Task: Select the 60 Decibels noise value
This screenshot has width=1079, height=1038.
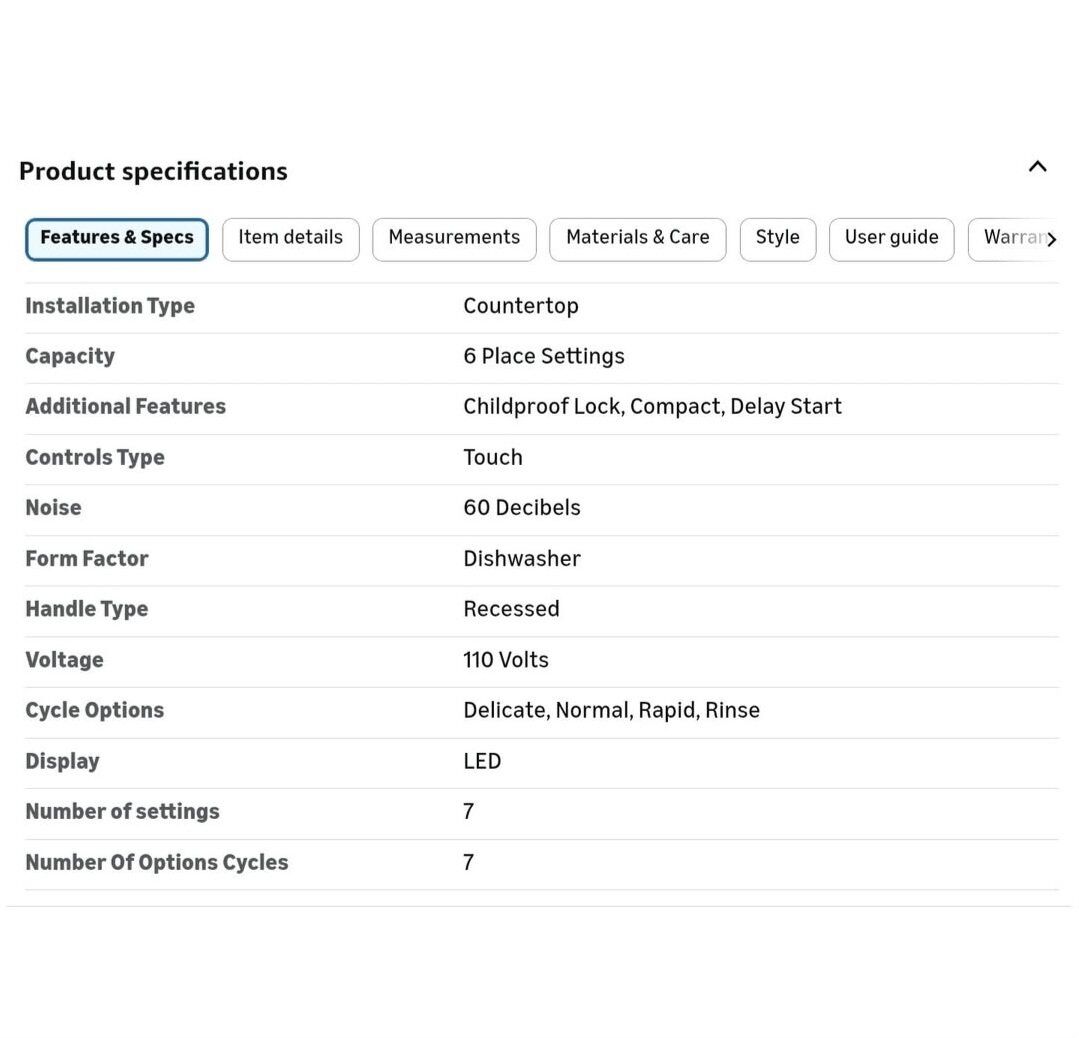Action: pyautogui.click(x=521, y=507)
